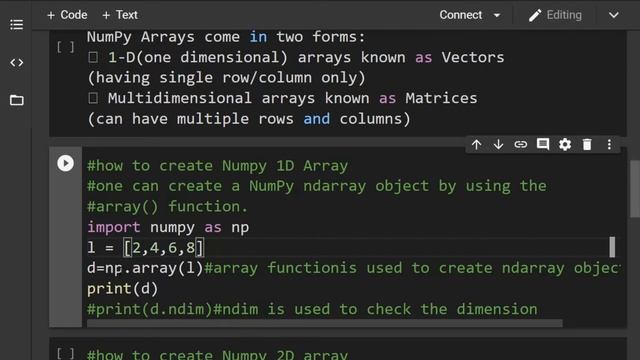The height and width of the screenshot is (360, 640).
Task: Click '#how to create Numpy 2D array' comment
Action: tap(217, 354)
